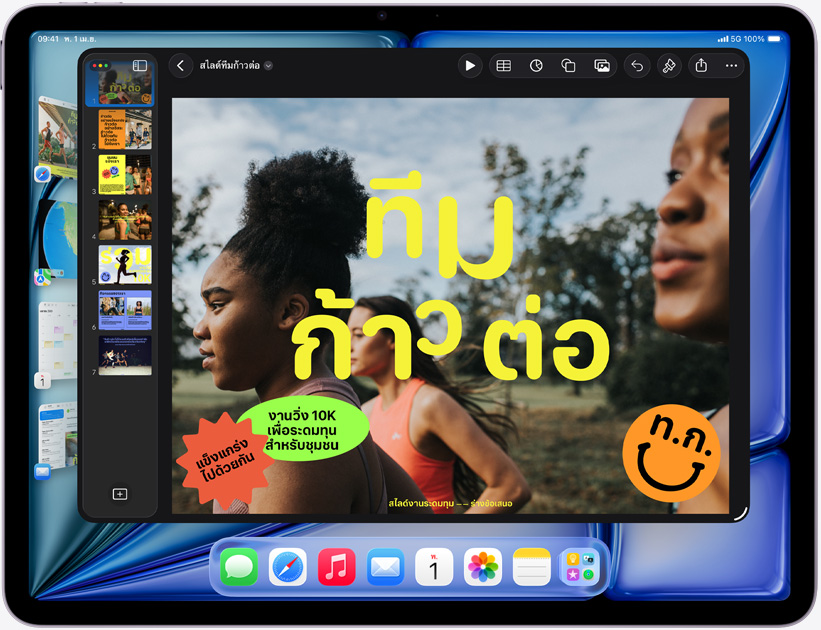Undo the last edit
The height and width of the screenshot is (630, 821).
pyautogui.click(x=637, y=65)
